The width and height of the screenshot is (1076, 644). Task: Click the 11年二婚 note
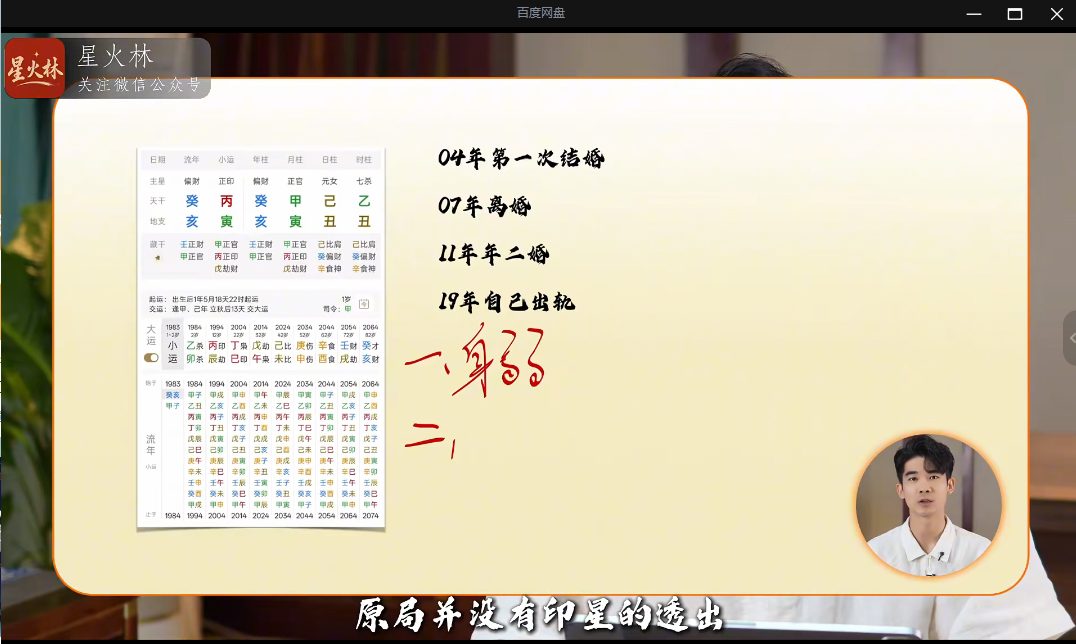[x=493, y=254]
